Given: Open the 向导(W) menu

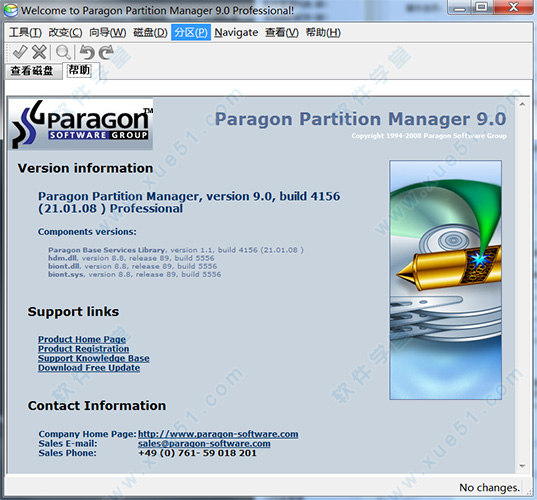Looking at the screenshot, I should tap(108, 33).
